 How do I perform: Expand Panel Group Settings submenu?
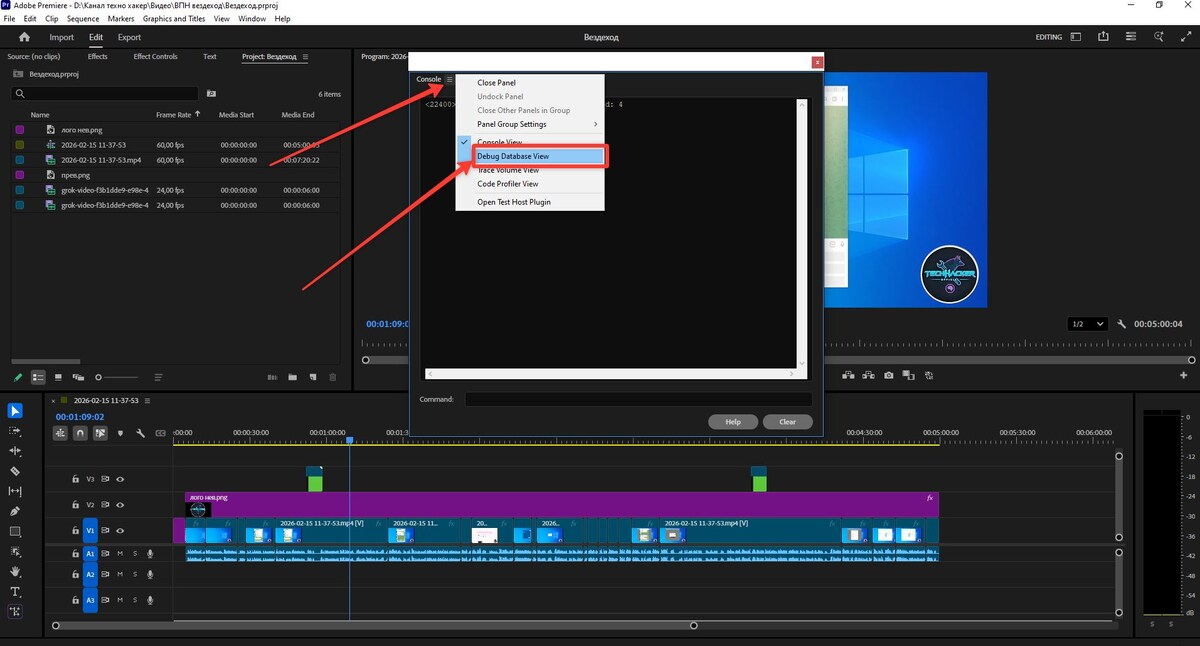pyautogui.click(x=530, y=124)
